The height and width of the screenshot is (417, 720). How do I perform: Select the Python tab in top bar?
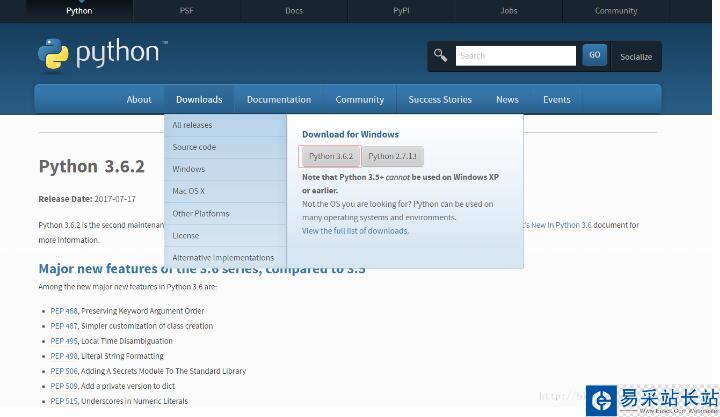pos(79,11)
